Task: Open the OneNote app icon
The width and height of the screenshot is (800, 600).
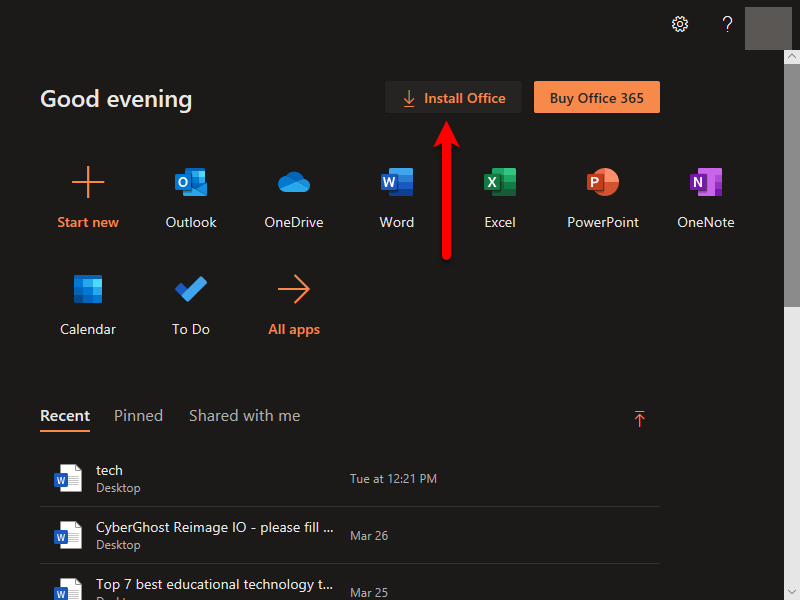Action: pyautogui.click(x=706, y=182)
